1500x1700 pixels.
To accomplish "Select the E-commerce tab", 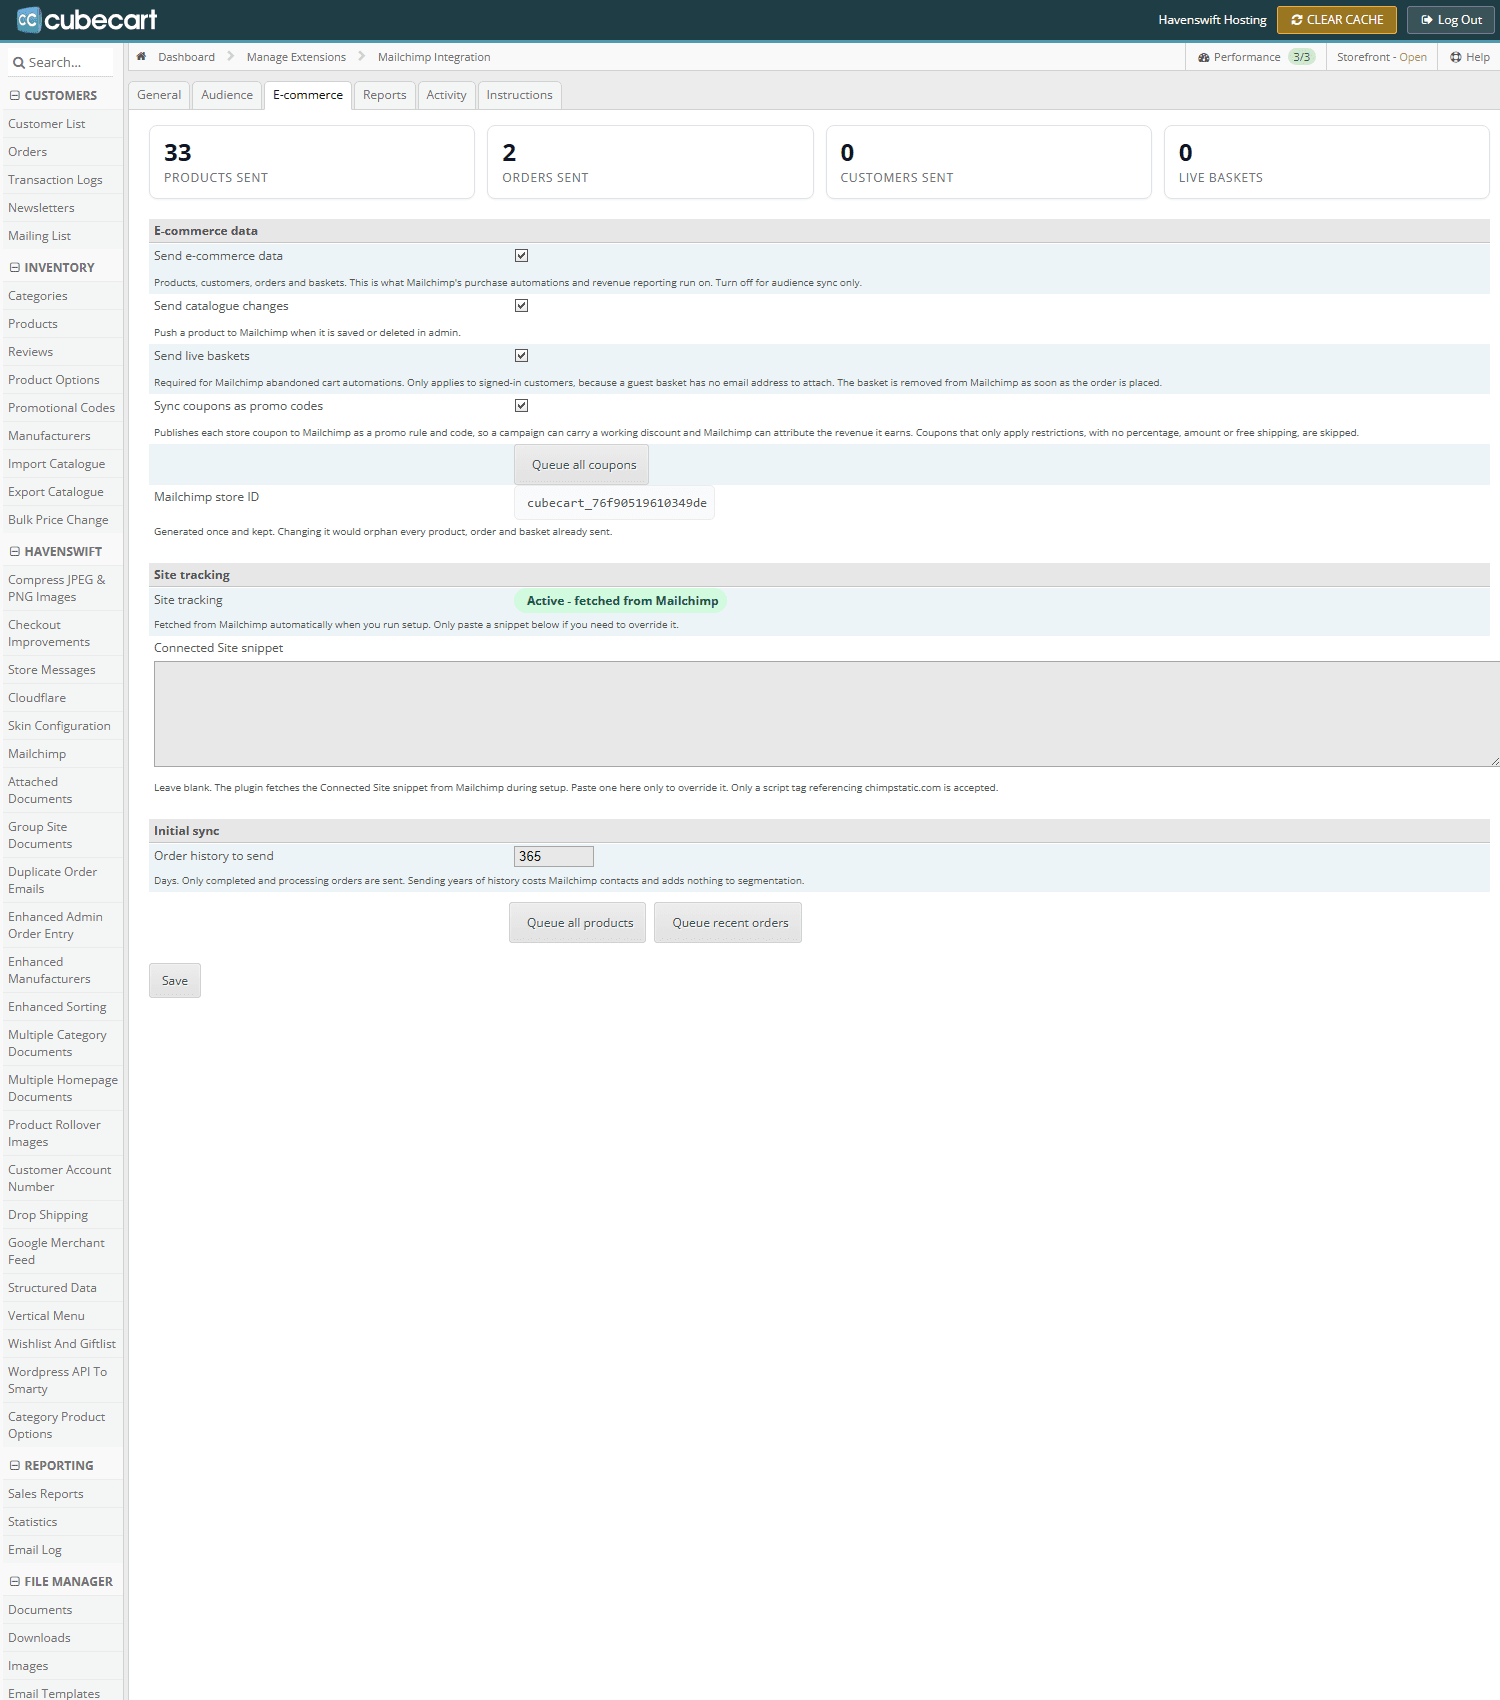I will [308, 95].
